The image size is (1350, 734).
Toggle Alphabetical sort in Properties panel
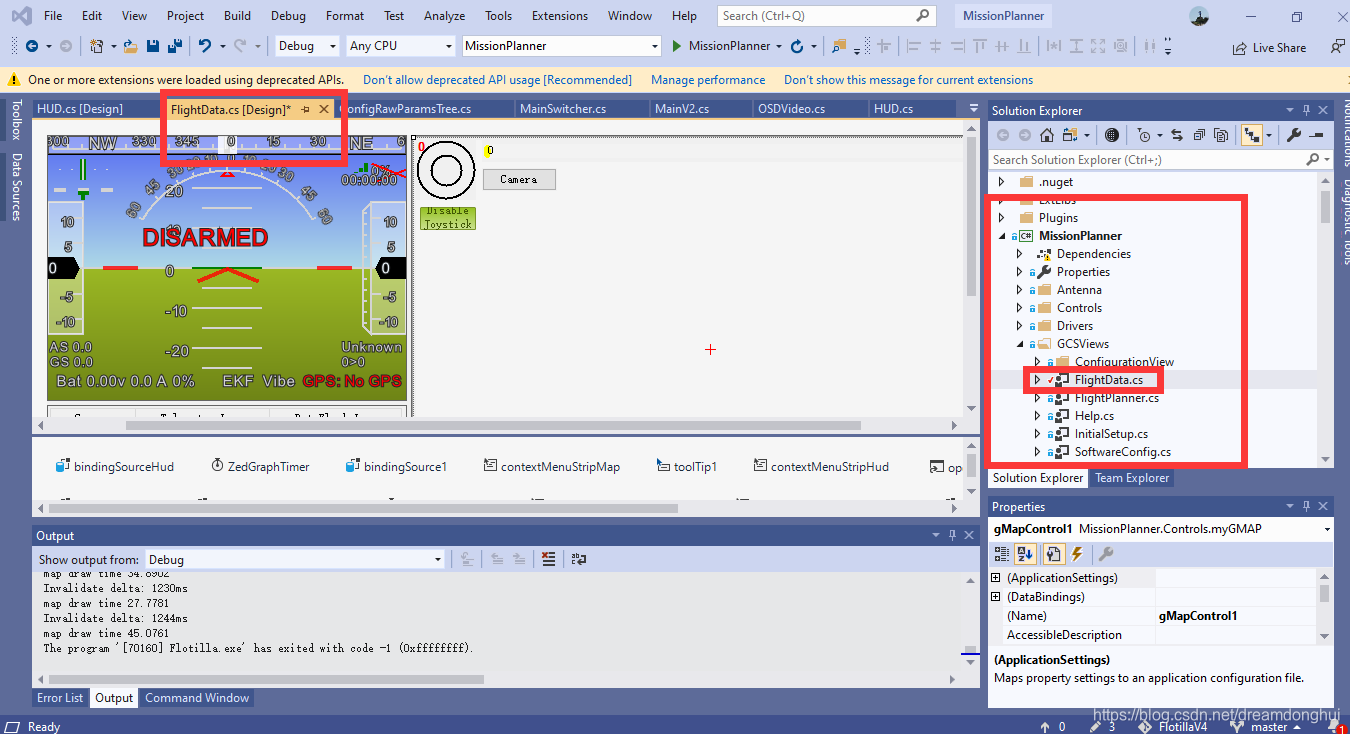tap(1026, 553)
